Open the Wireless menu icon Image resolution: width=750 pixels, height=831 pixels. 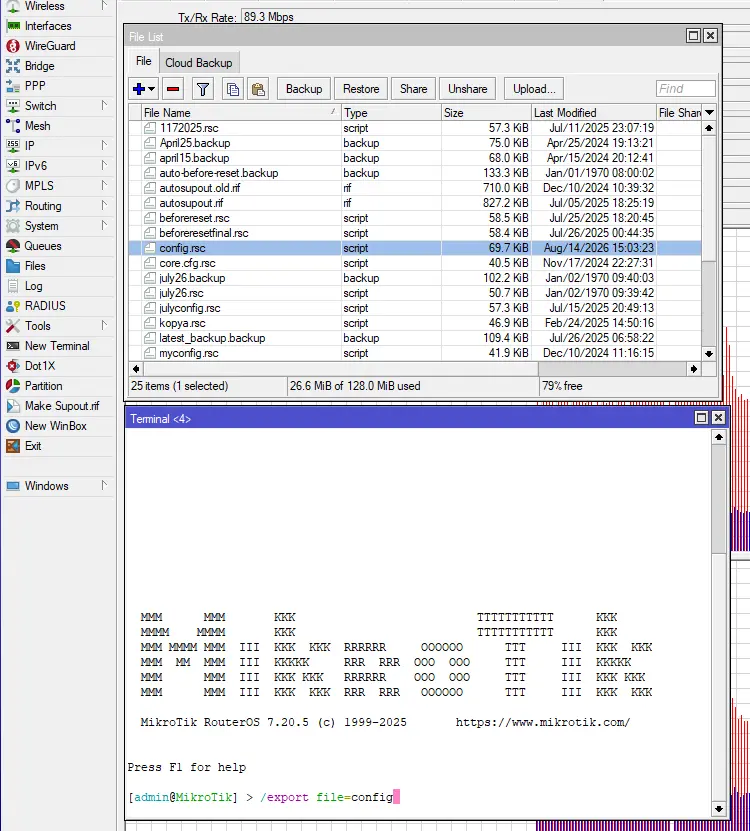(x=13, y=6)
